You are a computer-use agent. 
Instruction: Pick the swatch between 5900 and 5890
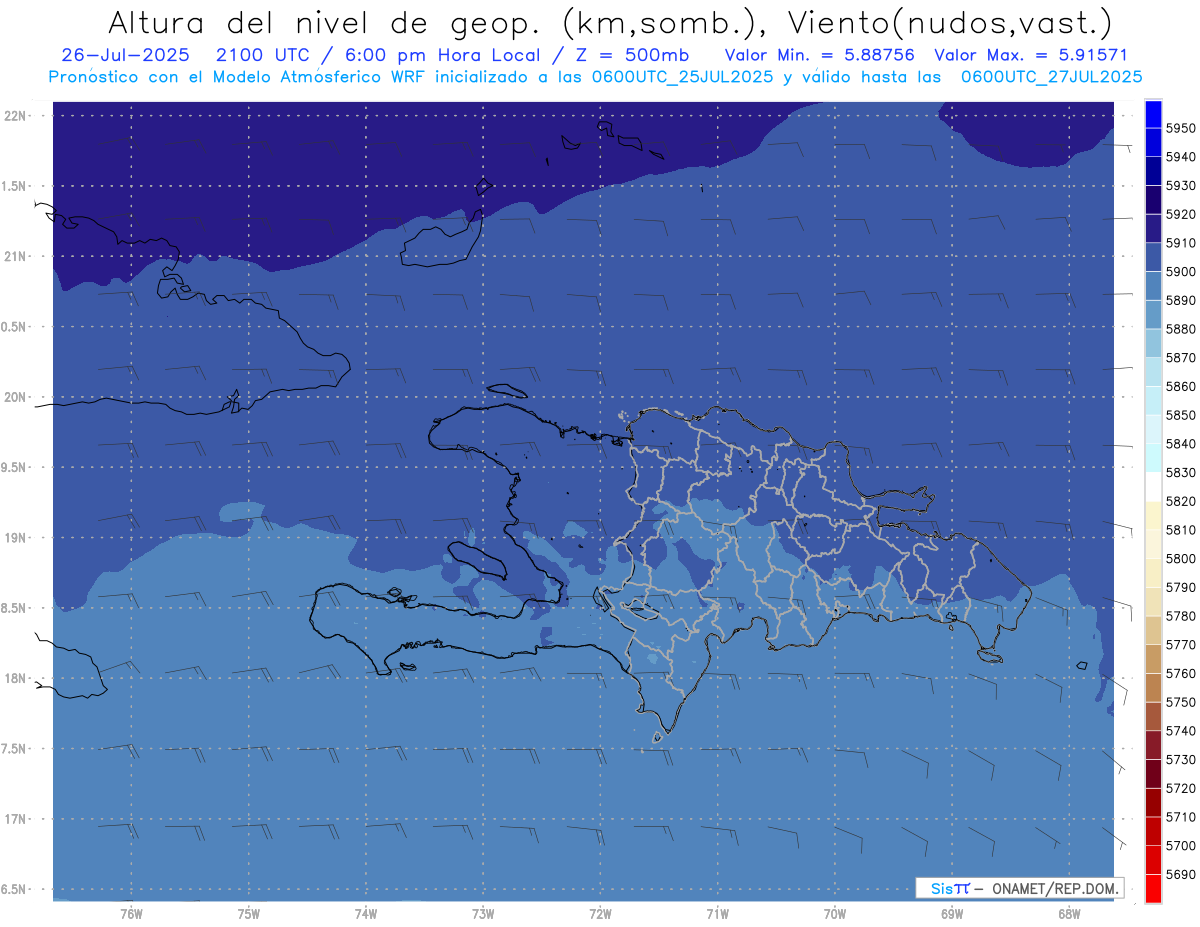[x=1153, y=286]
